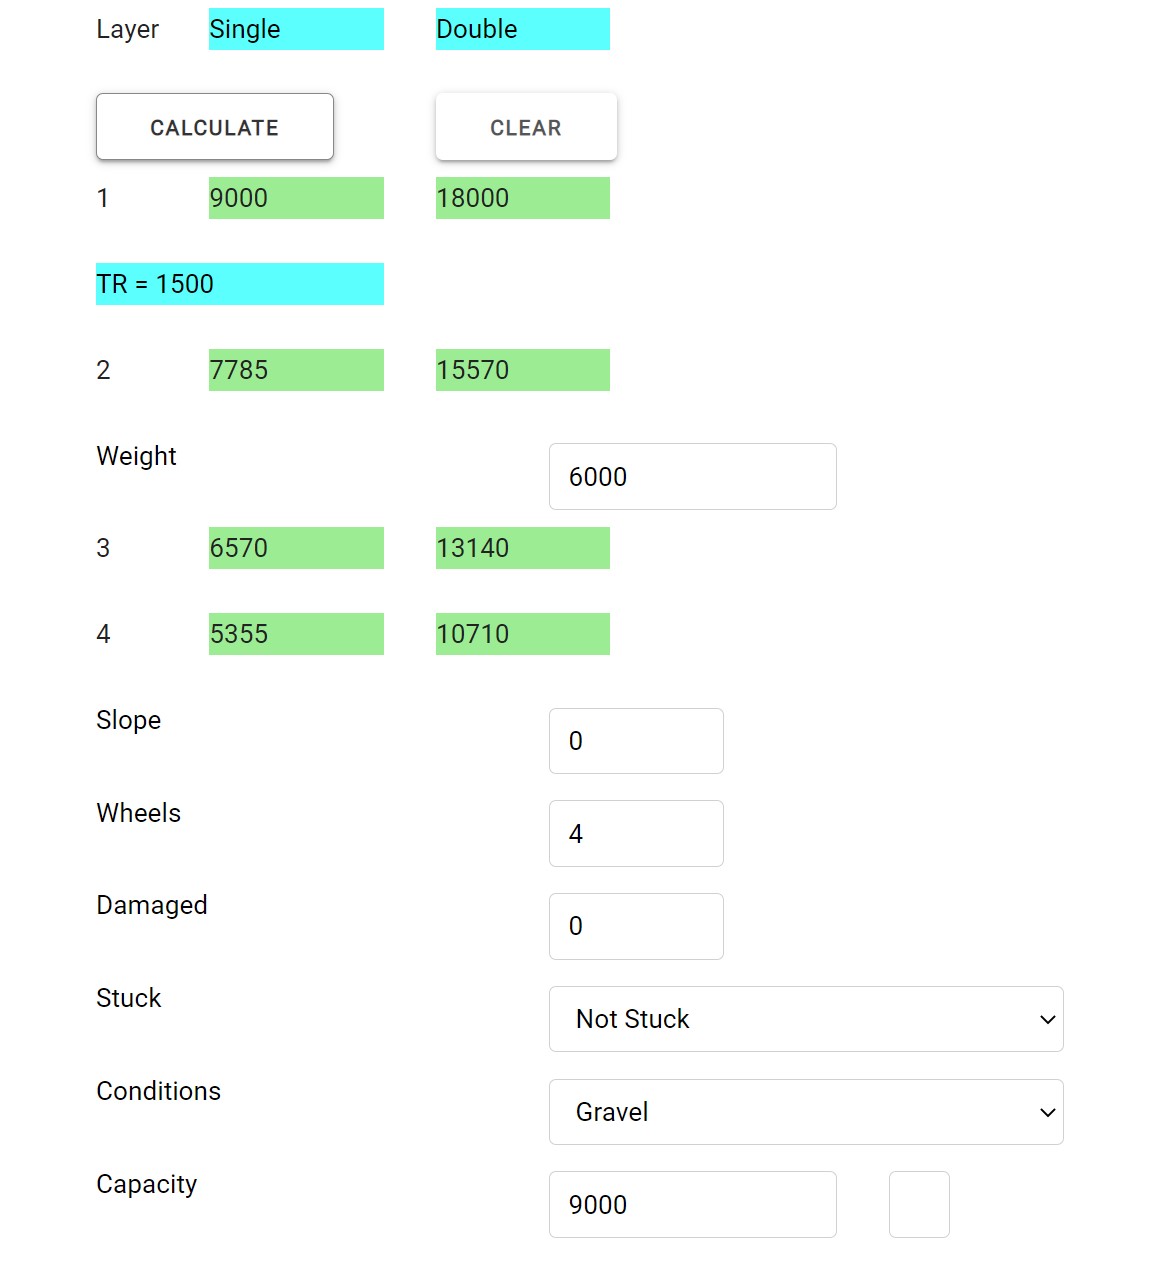Screen dimensions: 1165x1261
Task: Select the row 2 single value 7785
Action: [296, 370]
